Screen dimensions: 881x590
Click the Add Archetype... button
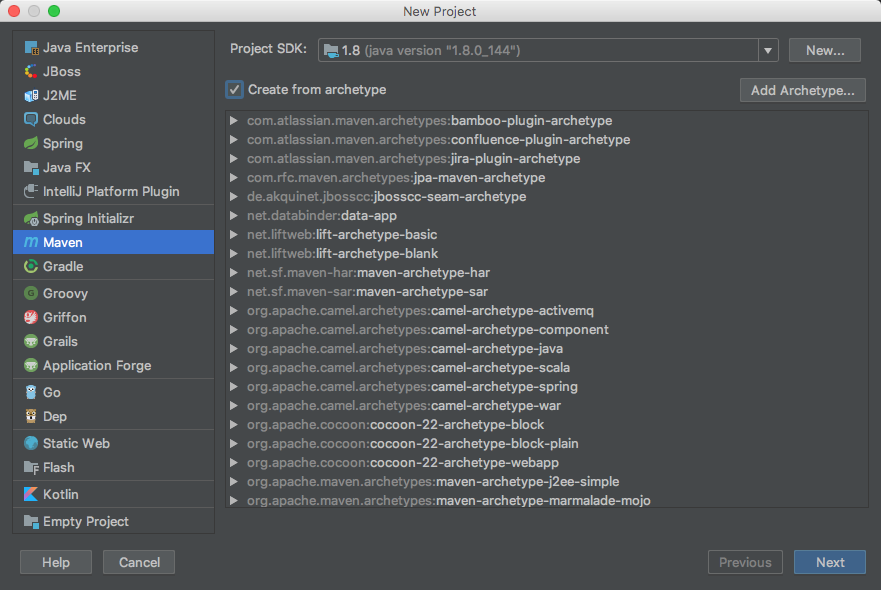(x=802, y=90)
